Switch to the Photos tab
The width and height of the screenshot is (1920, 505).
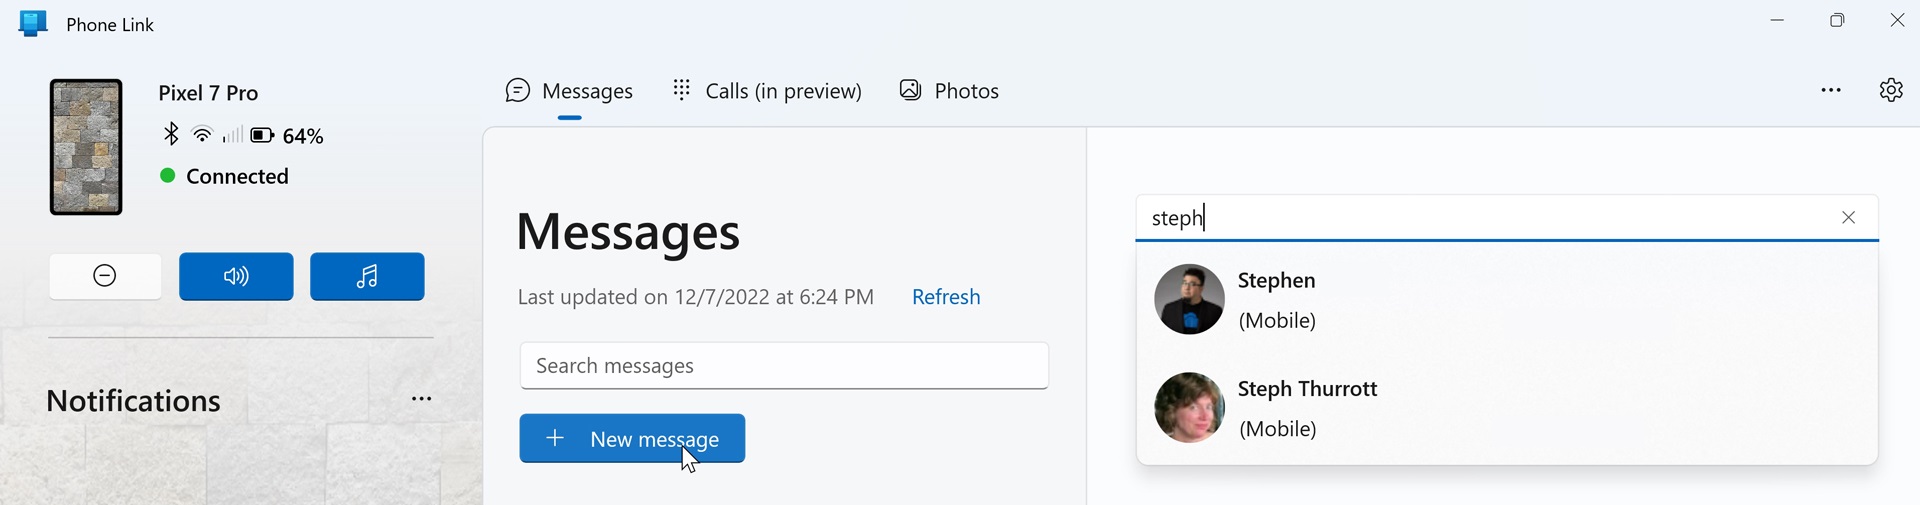pyautogui.click(x=949, y=92)
